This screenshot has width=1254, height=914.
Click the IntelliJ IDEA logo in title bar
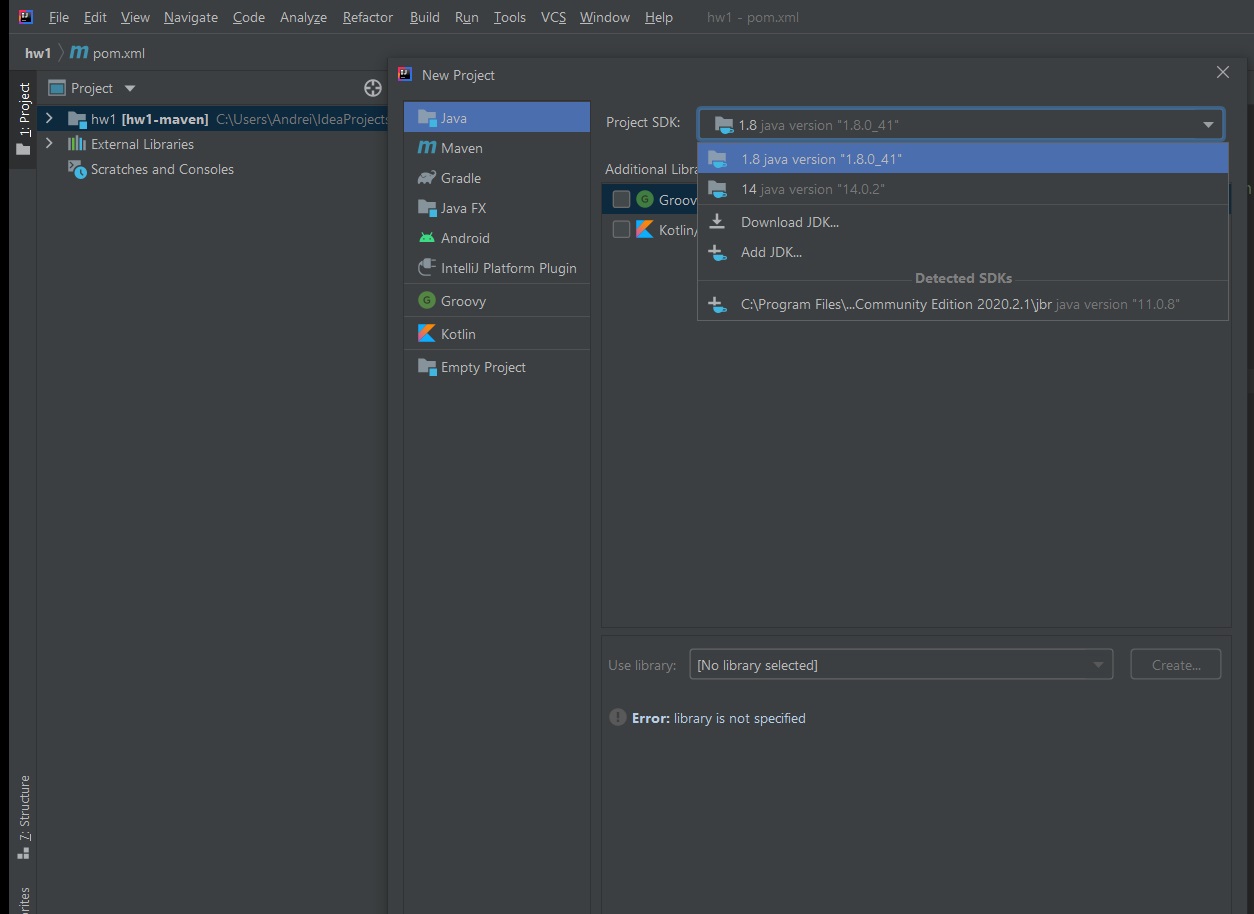tap(26, 17)
